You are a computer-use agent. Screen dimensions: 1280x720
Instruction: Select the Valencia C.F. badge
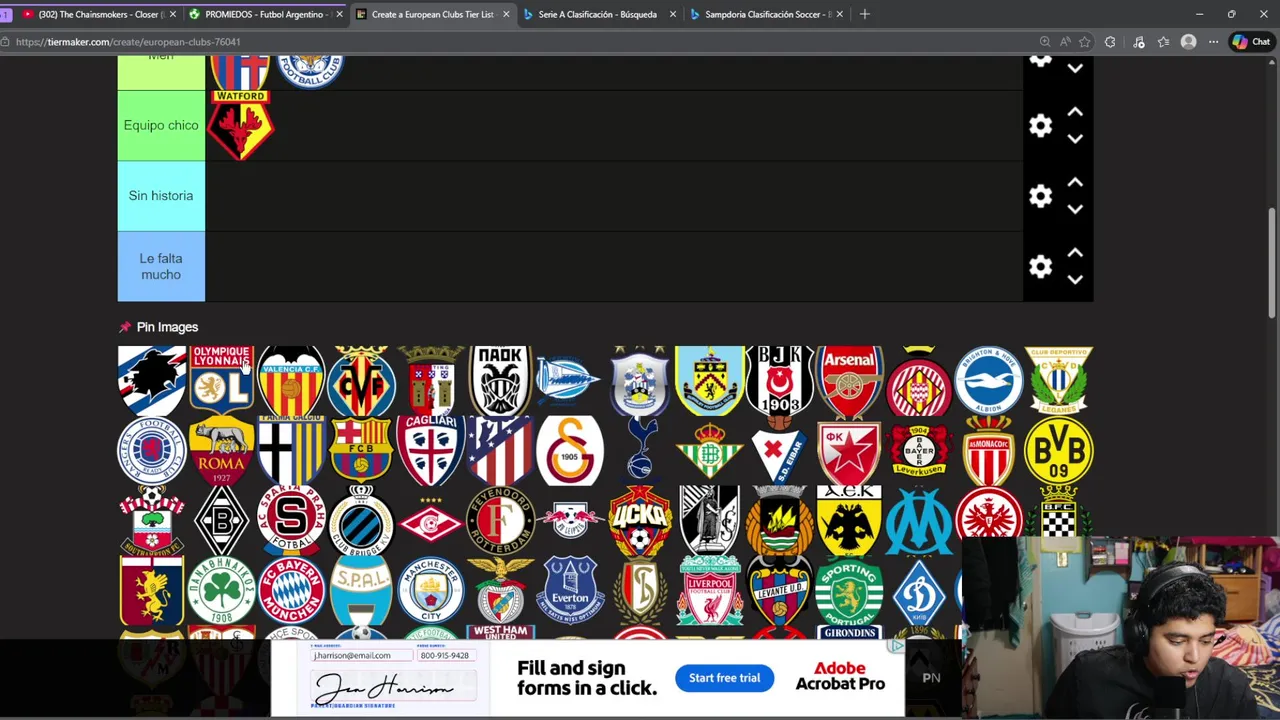pos(291,381)
